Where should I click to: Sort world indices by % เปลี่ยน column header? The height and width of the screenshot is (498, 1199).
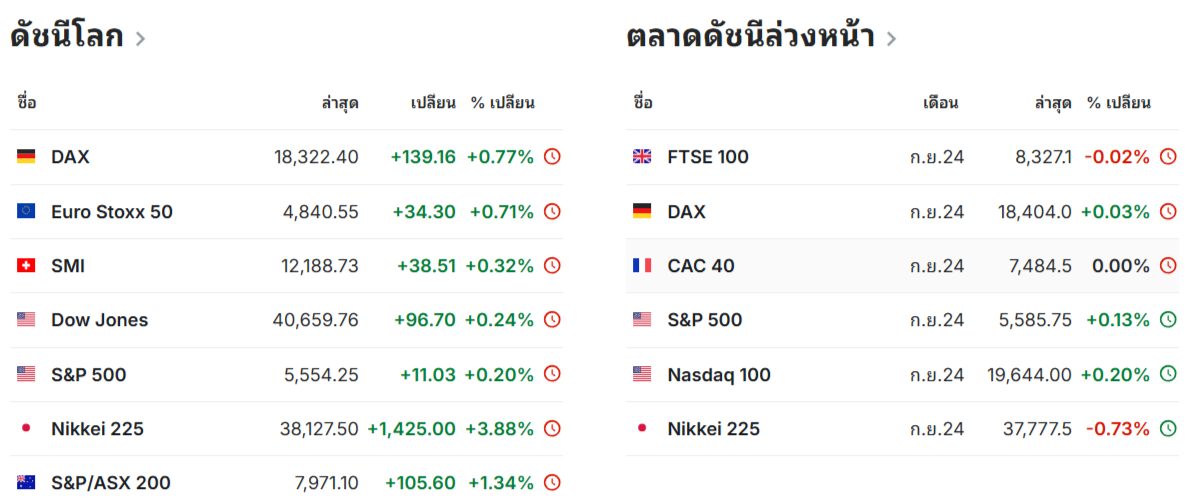click(503, 103)
